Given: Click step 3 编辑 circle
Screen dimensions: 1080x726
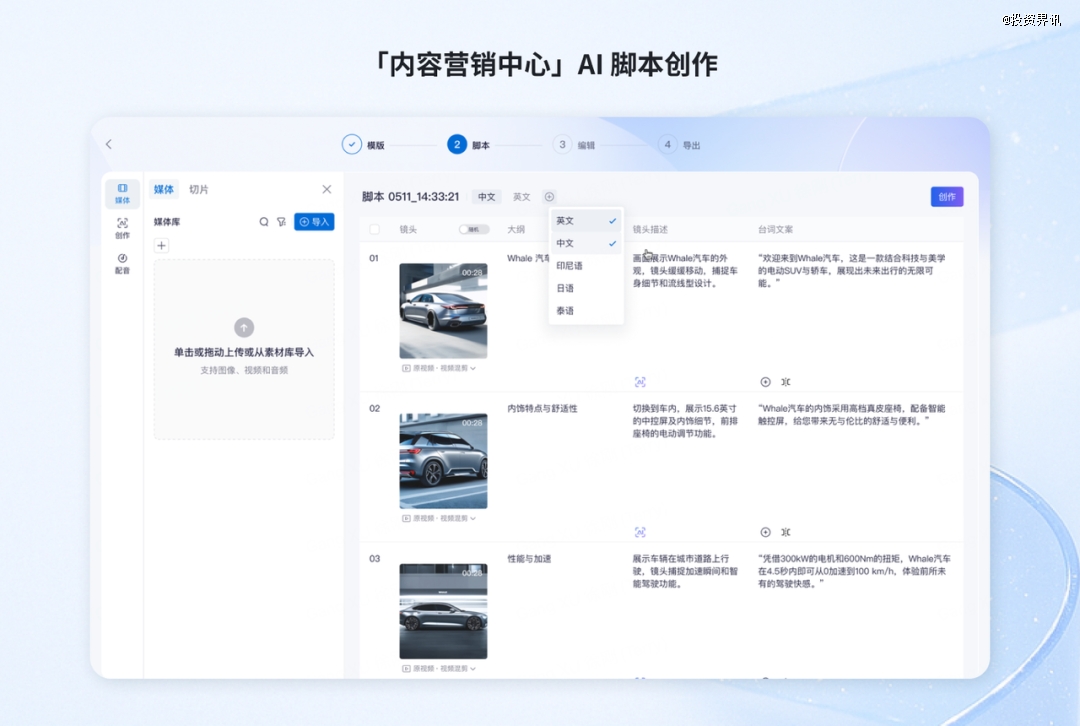Looking at the screenshot, I should [x=562, y=144].
